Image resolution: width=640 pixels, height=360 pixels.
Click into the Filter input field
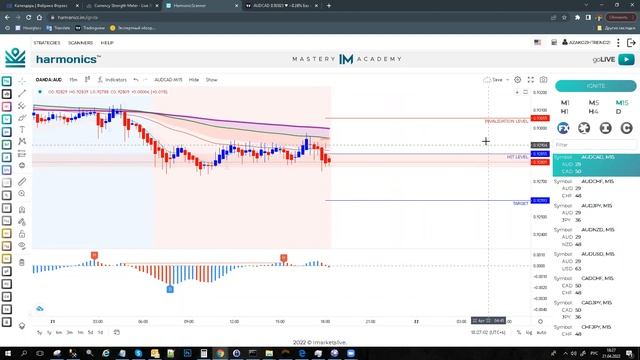[595, 145]
